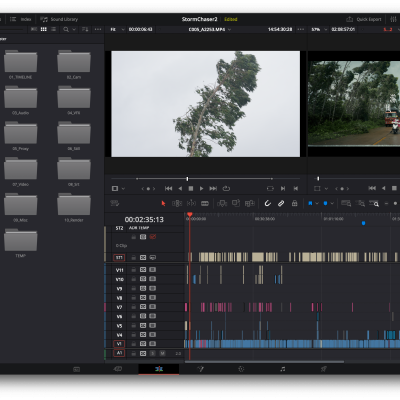400x400 pixels.
Task: Open the Deliver rocket page icon
Action: 324,369
